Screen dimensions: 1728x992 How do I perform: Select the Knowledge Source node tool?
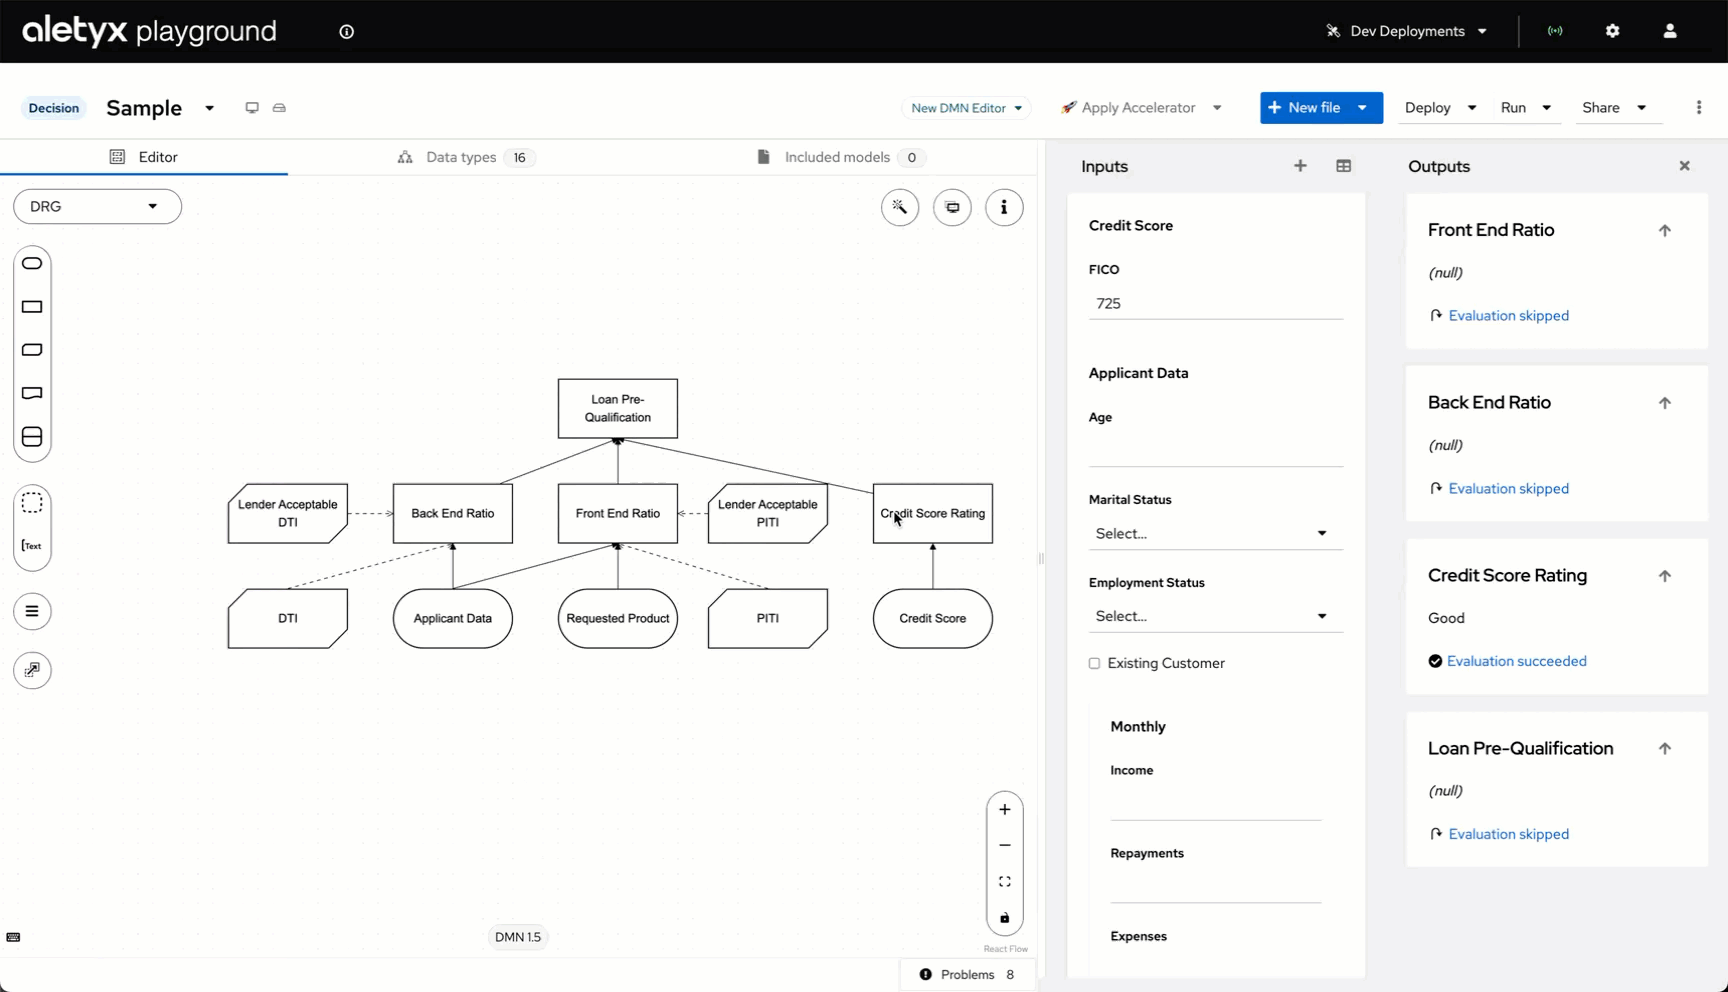point(32,393)
